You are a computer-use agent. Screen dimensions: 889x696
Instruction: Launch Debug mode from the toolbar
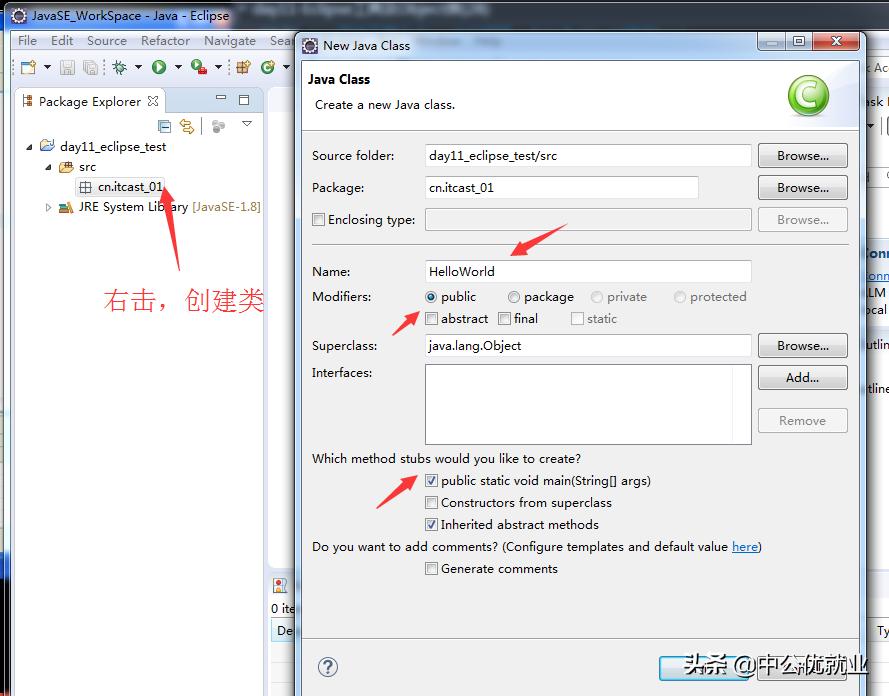tap(120, 66)
